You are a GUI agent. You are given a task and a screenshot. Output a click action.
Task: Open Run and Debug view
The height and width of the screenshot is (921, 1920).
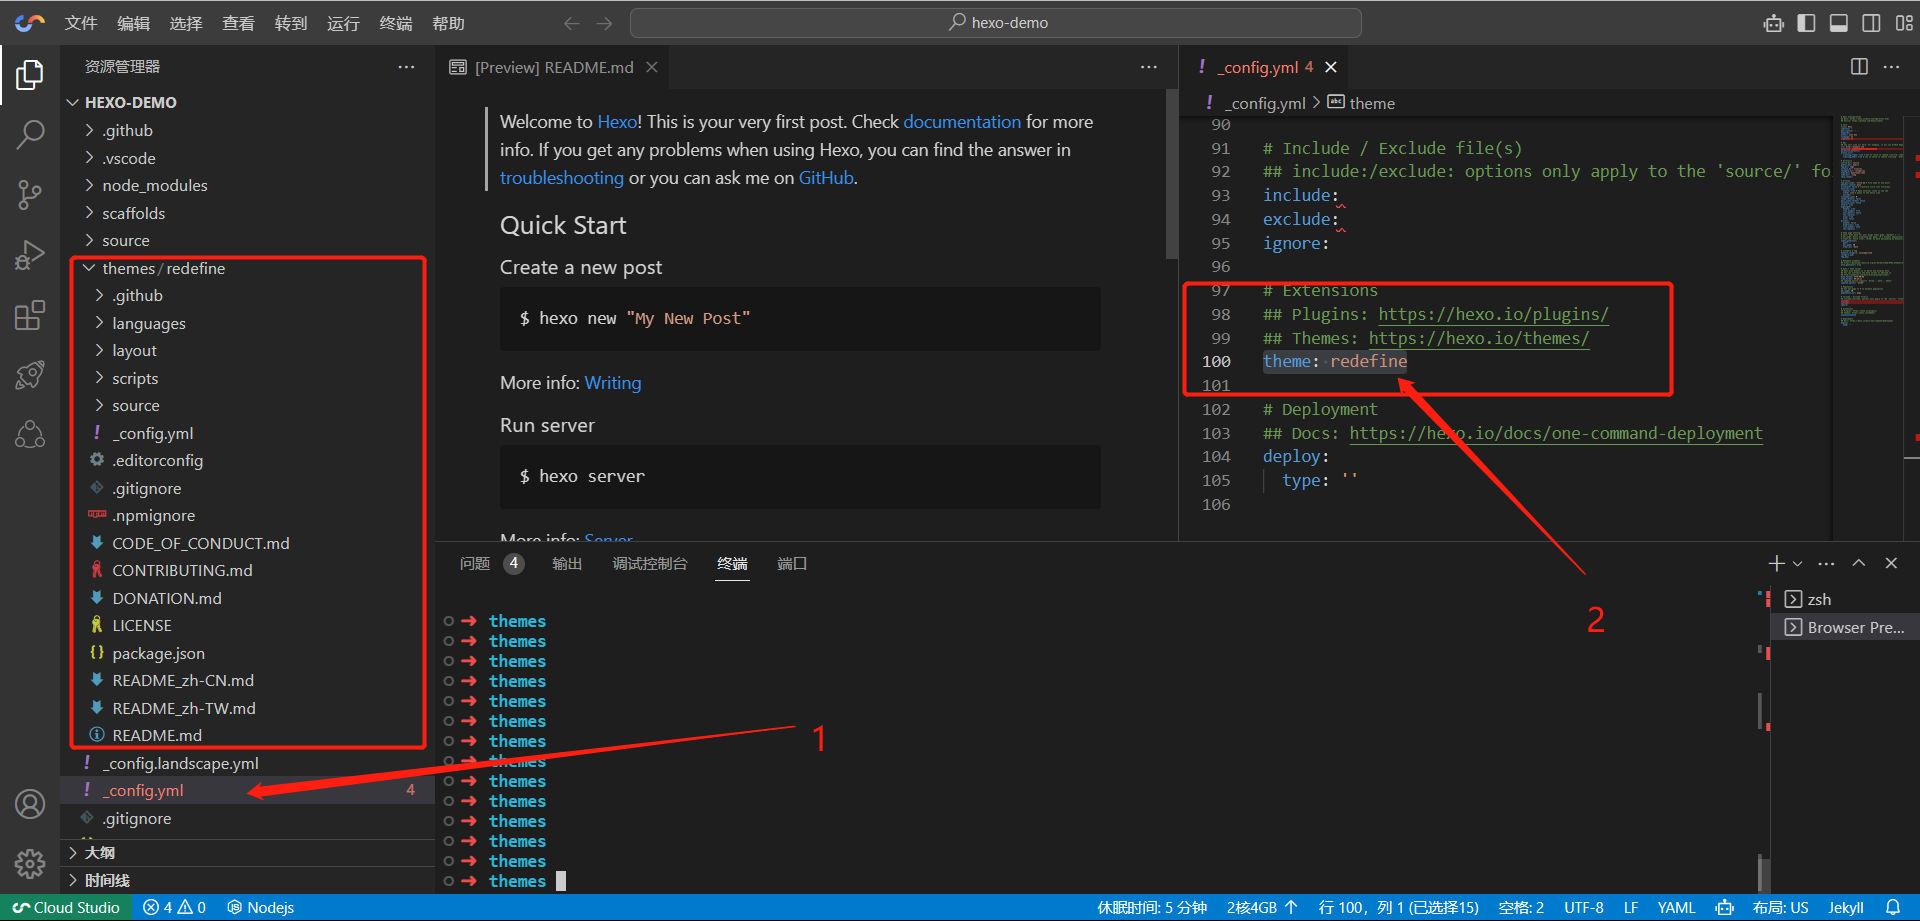click(x=30, y=256)
